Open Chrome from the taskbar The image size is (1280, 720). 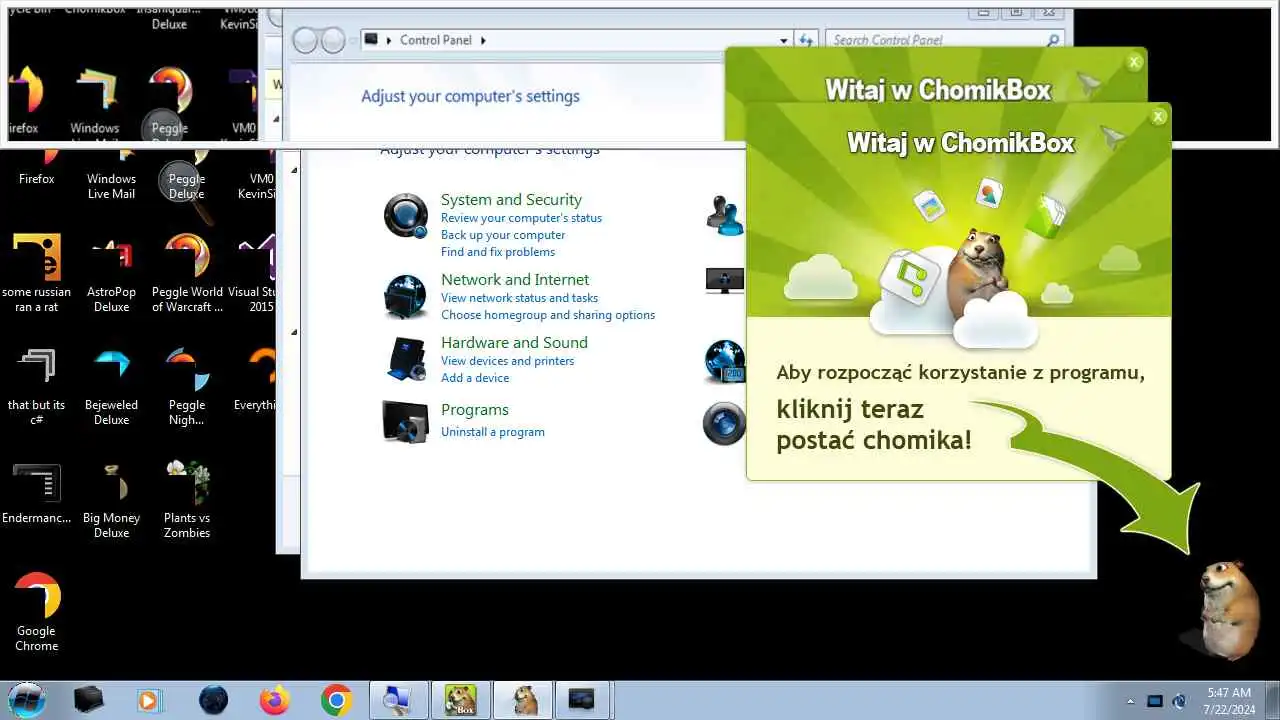(336, 700)
